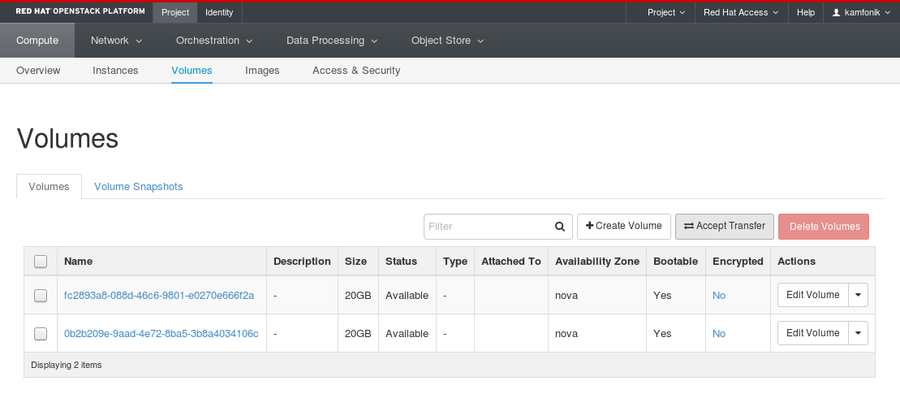Go to the Overview tab
900x394 pixels.
click(x=38, y=71)
